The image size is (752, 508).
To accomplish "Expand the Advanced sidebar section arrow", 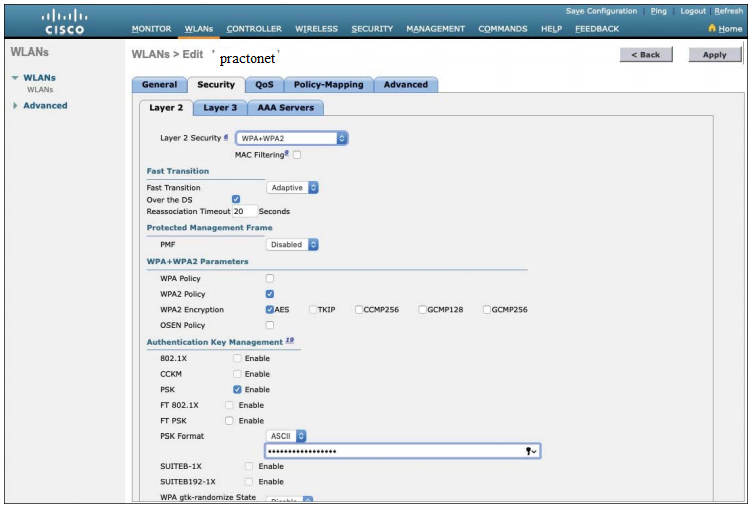I will (x=15, y=106).
